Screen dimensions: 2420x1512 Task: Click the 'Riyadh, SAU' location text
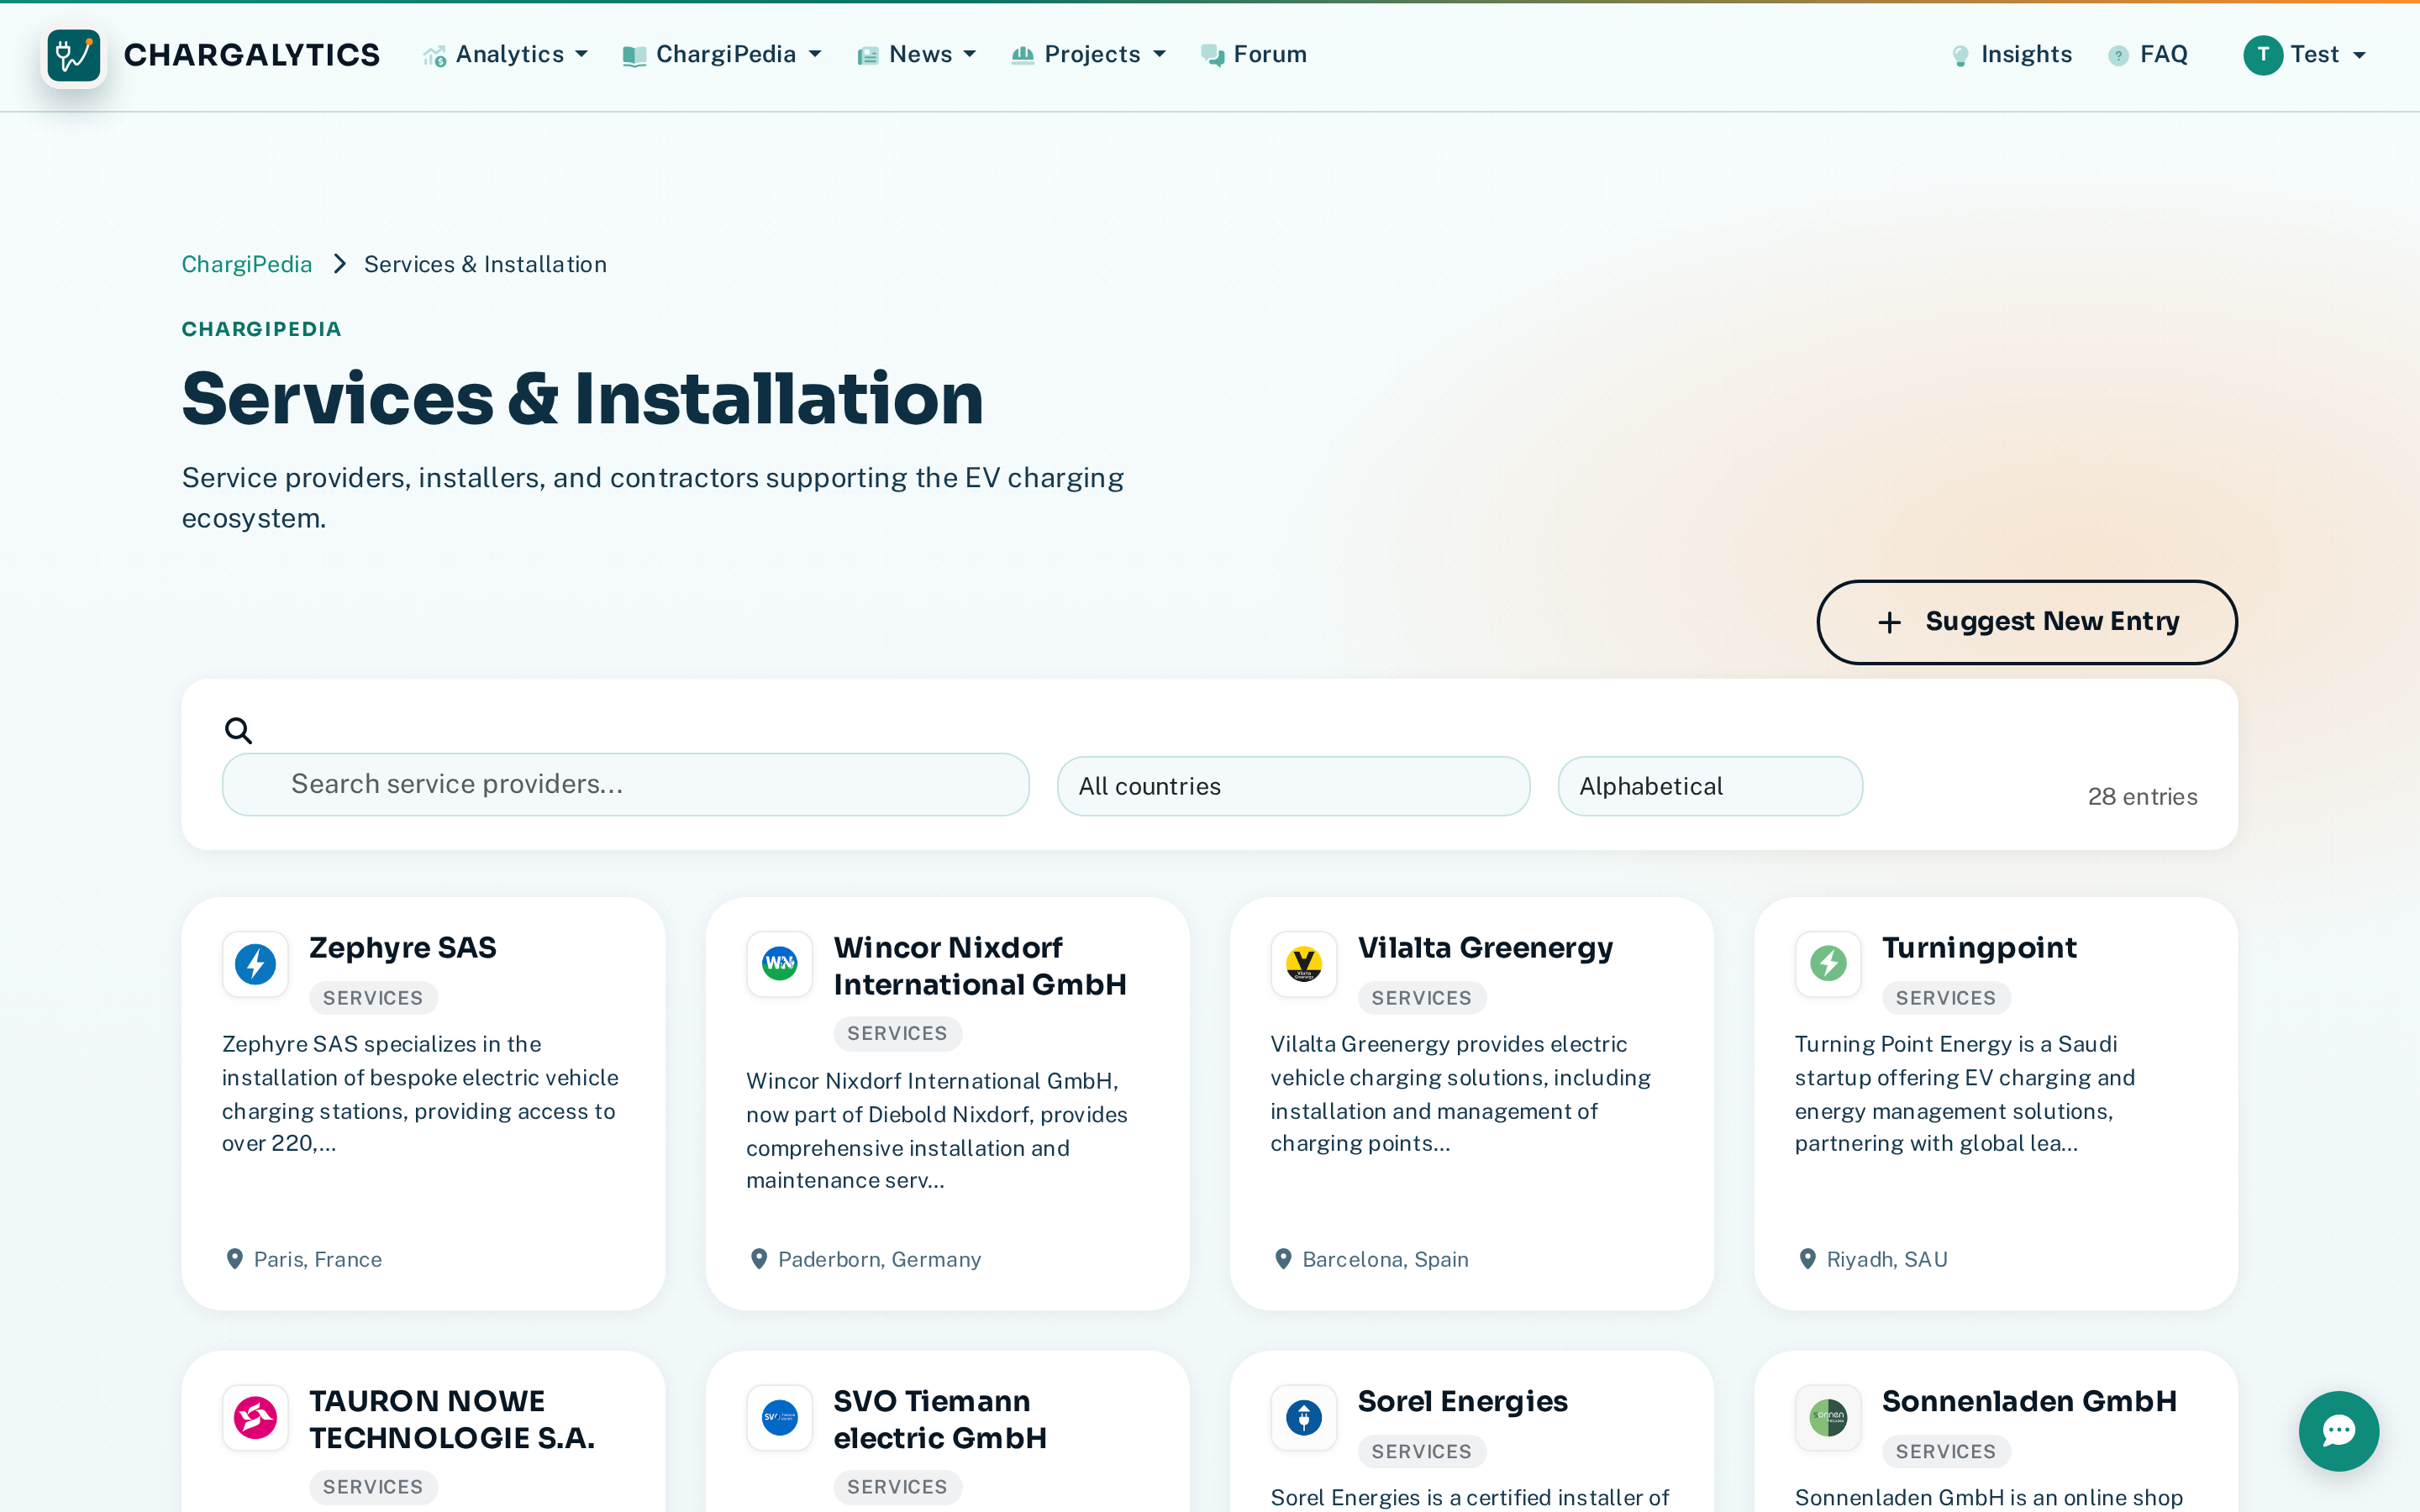pos(1887,1259)
